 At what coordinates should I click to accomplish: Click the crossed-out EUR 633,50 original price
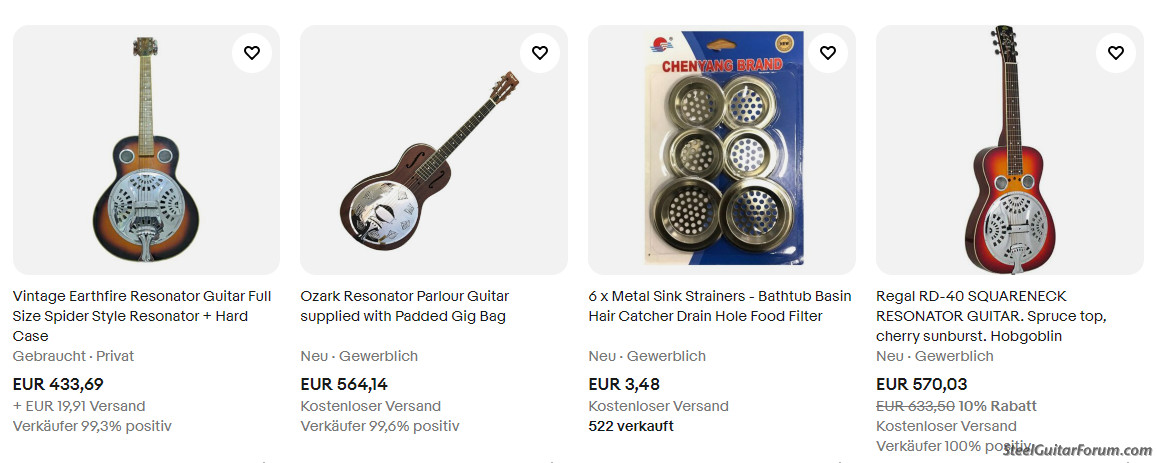point(914,406)
